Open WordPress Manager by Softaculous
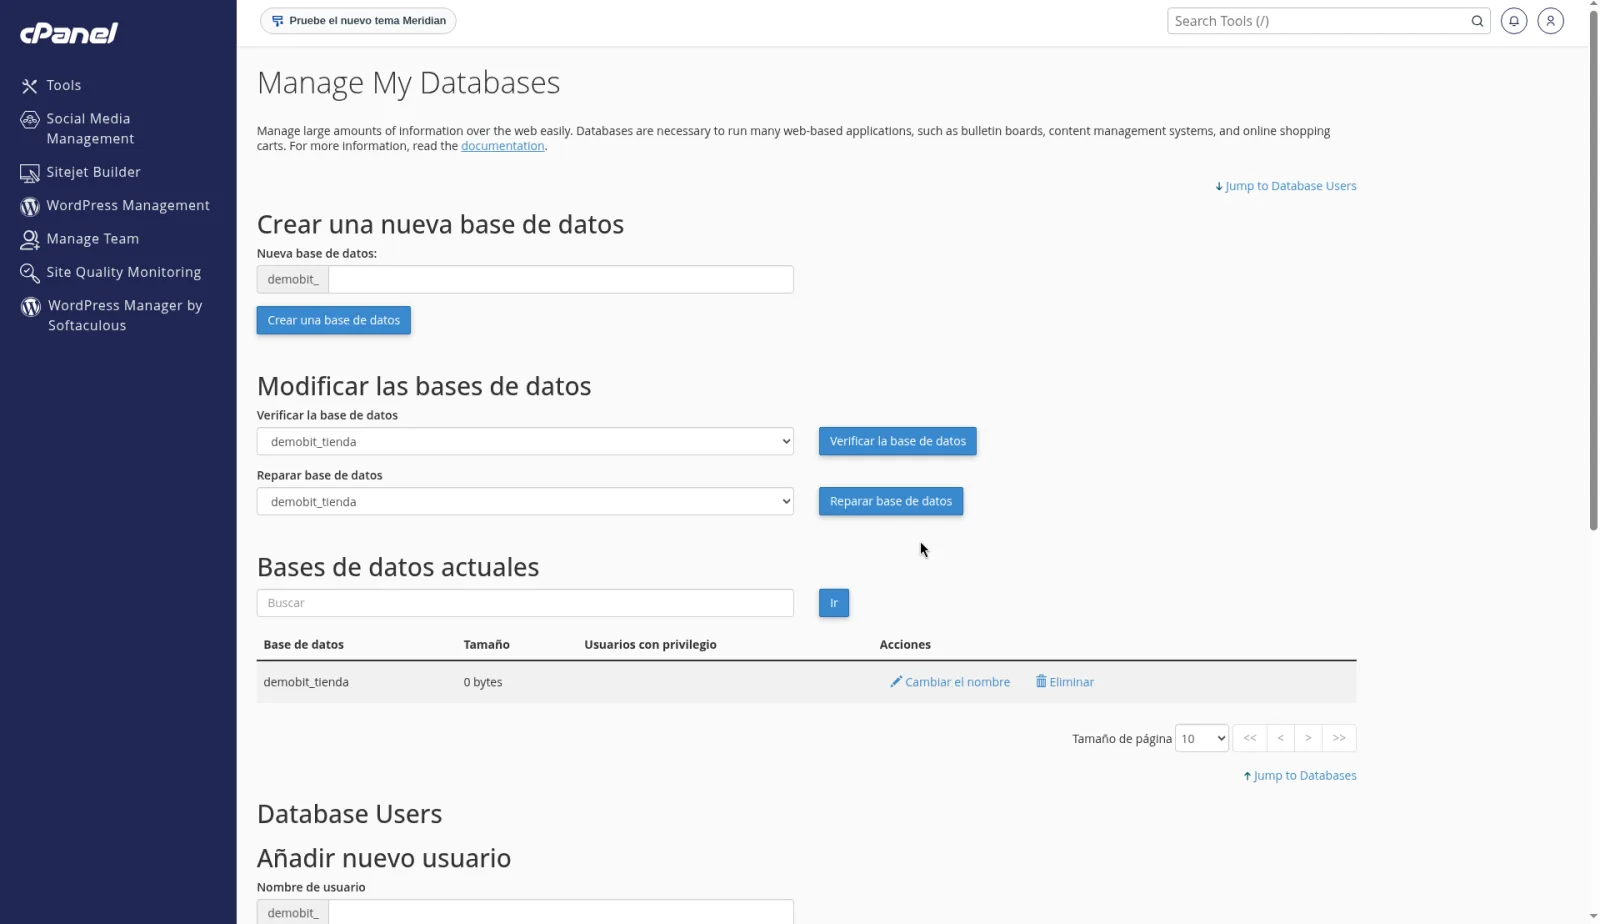The height and width of the screenshot is (924, 1600). click(x=125, y=315)
